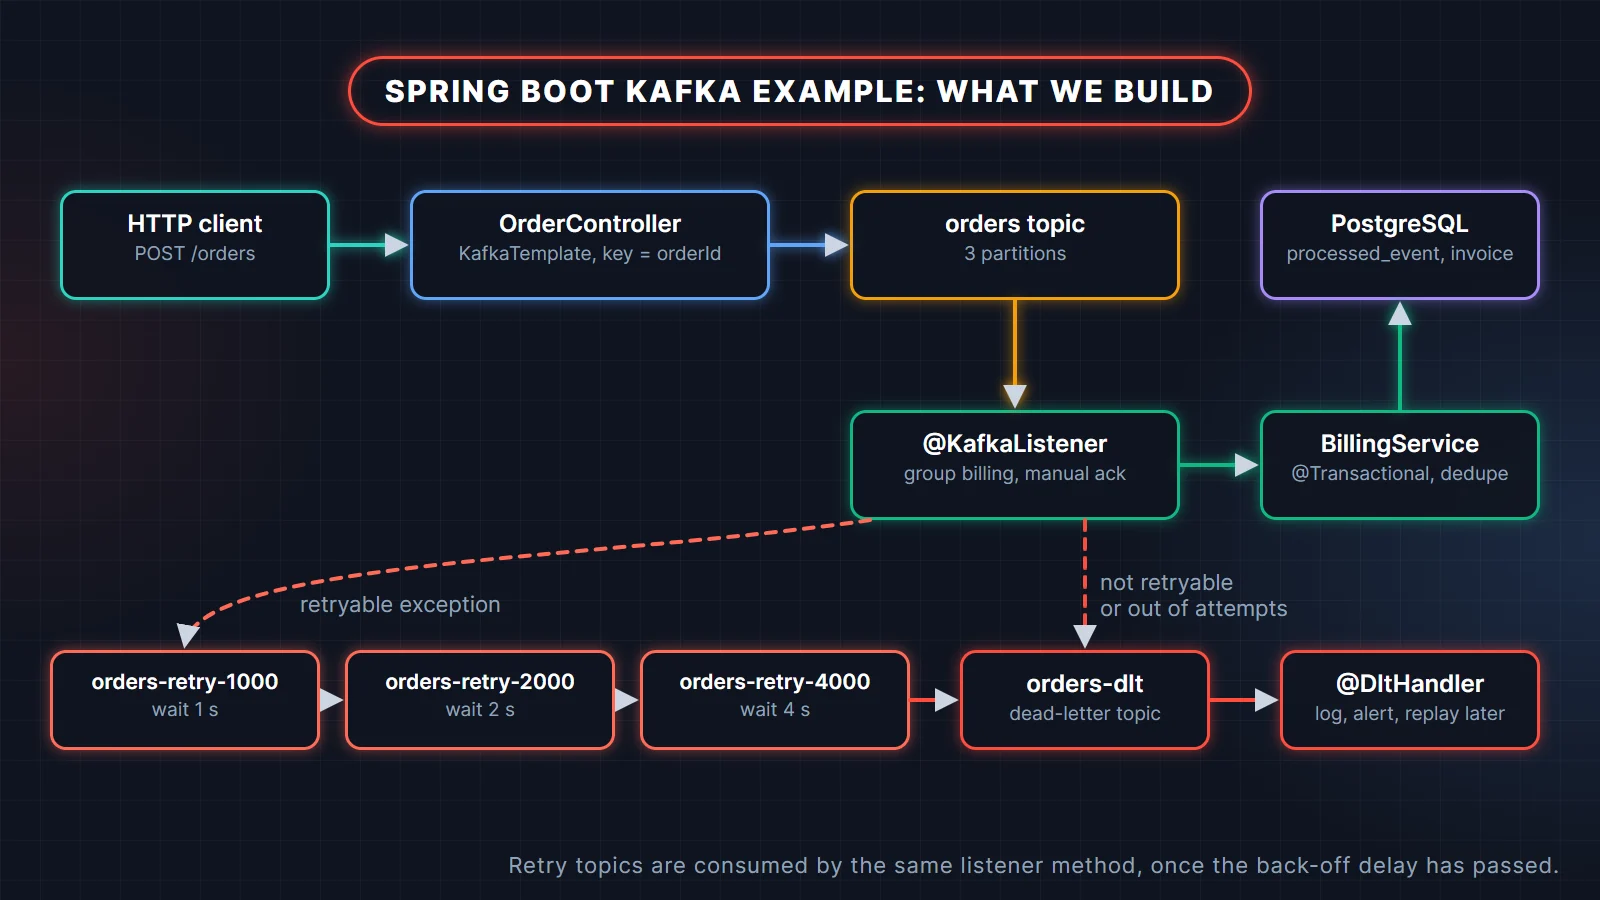Click 'processed_event, invoice' text
Image resolution: width=1600 pixels, height=900 pixels.
point(1400,254)
